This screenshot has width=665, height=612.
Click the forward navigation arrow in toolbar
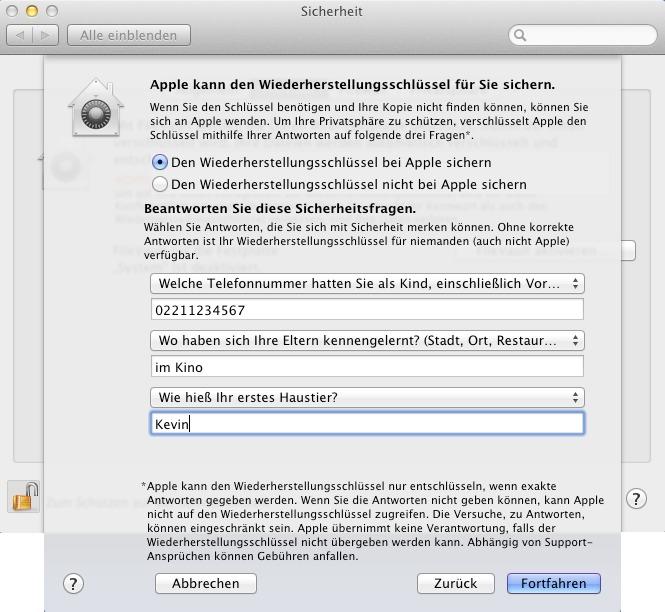click(x=45, y=35)
